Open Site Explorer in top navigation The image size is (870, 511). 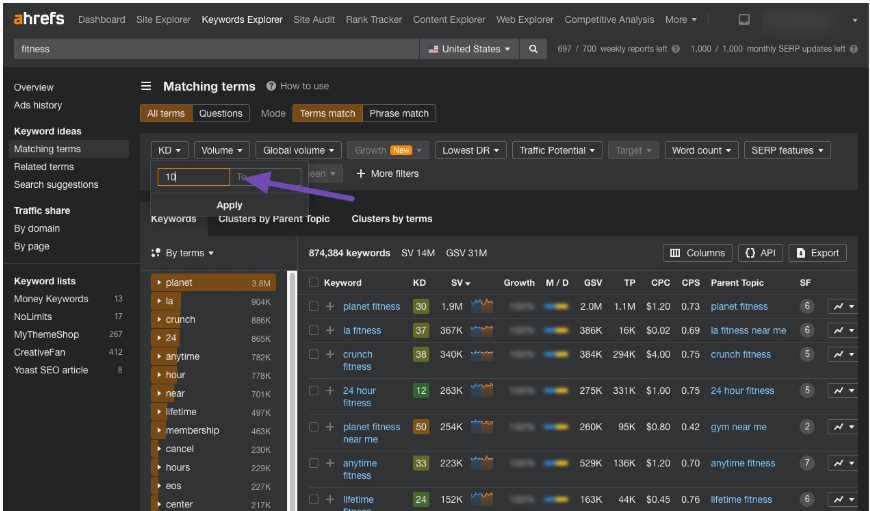pos(163,19)
